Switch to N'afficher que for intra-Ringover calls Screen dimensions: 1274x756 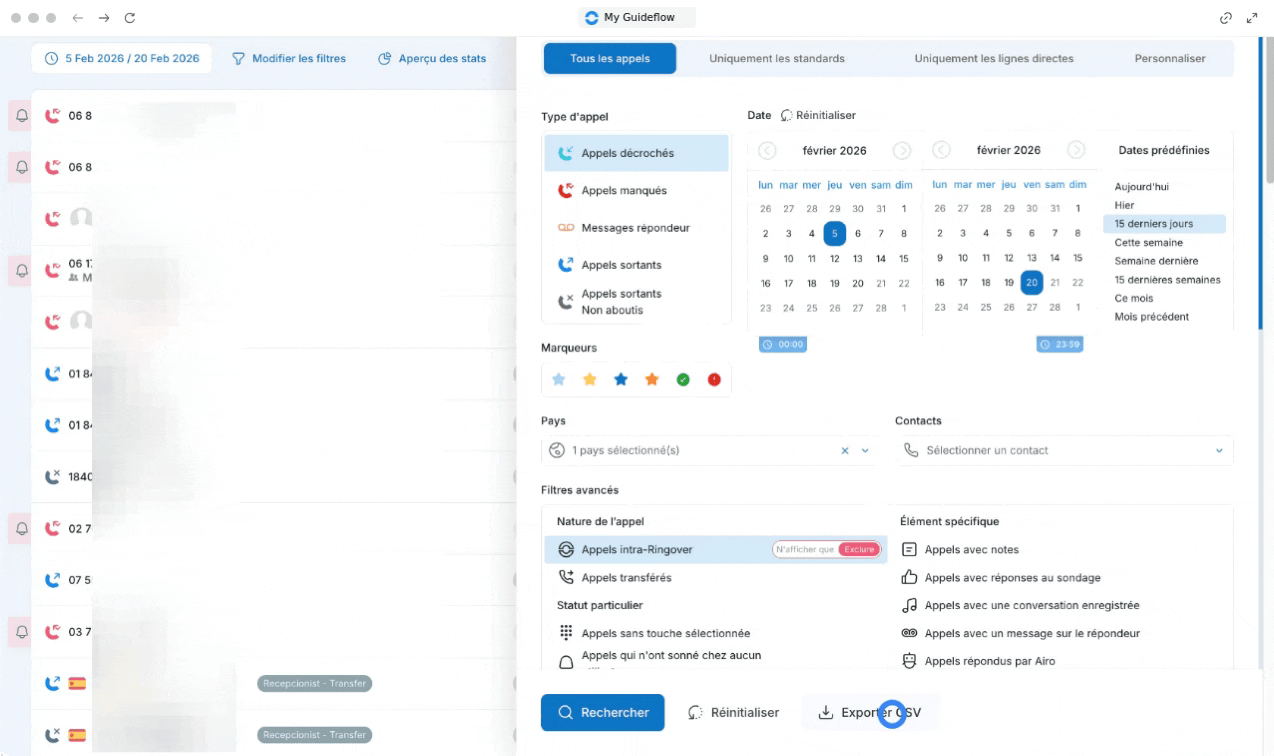[x=804, y=549]
